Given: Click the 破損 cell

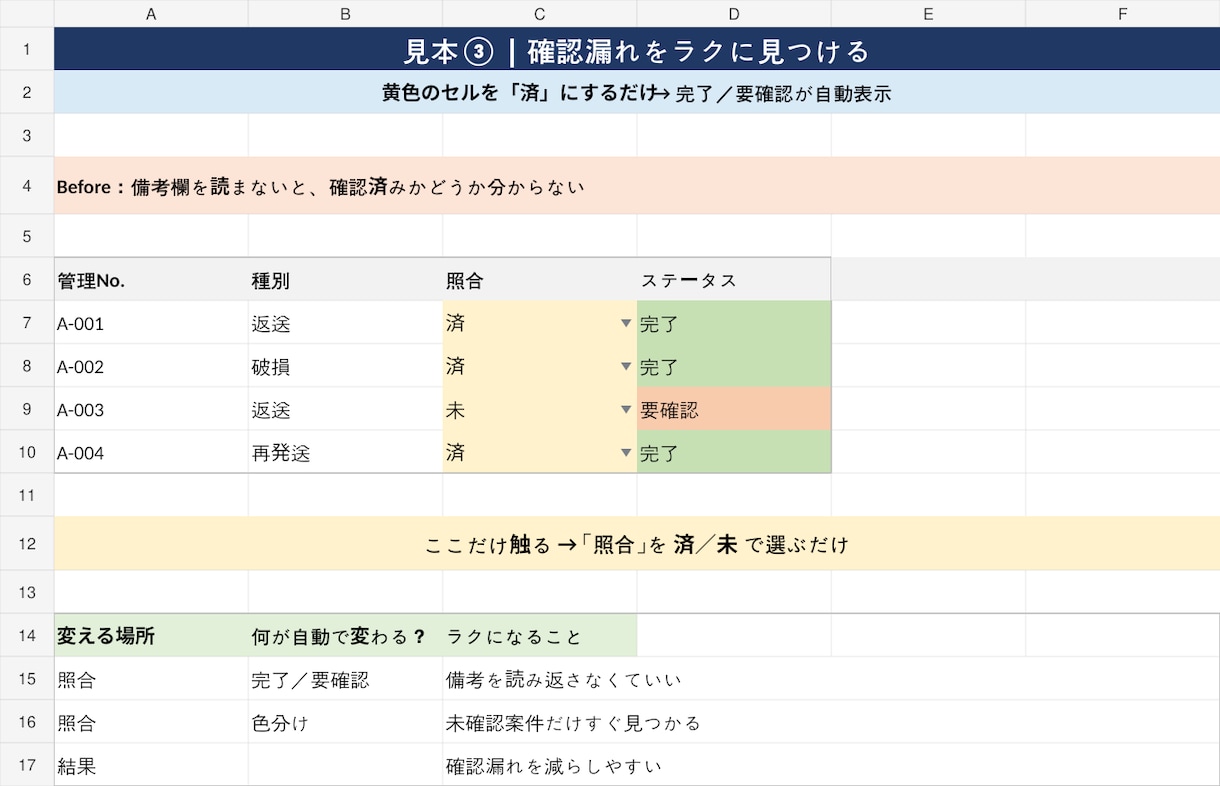Looking at the screenshot, I should pyautogui.click(x=345, y=366).
